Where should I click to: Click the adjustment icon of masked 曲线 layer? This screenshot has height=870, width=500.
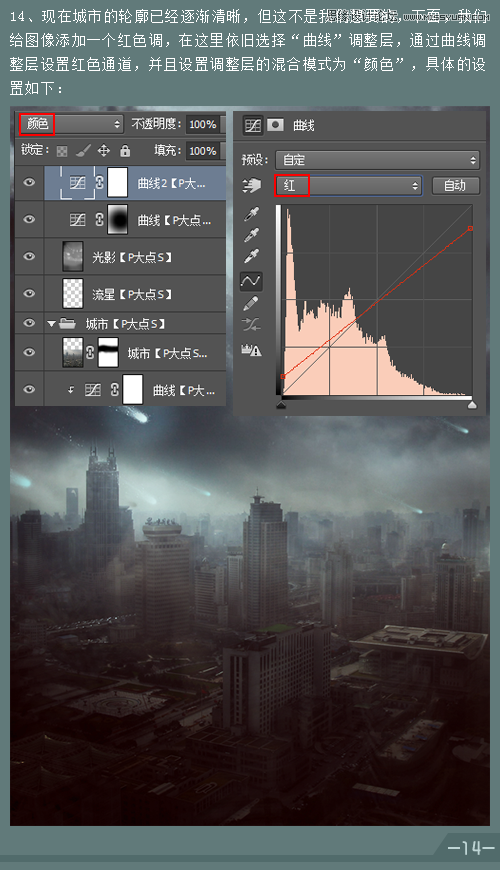tap(78, 220)
